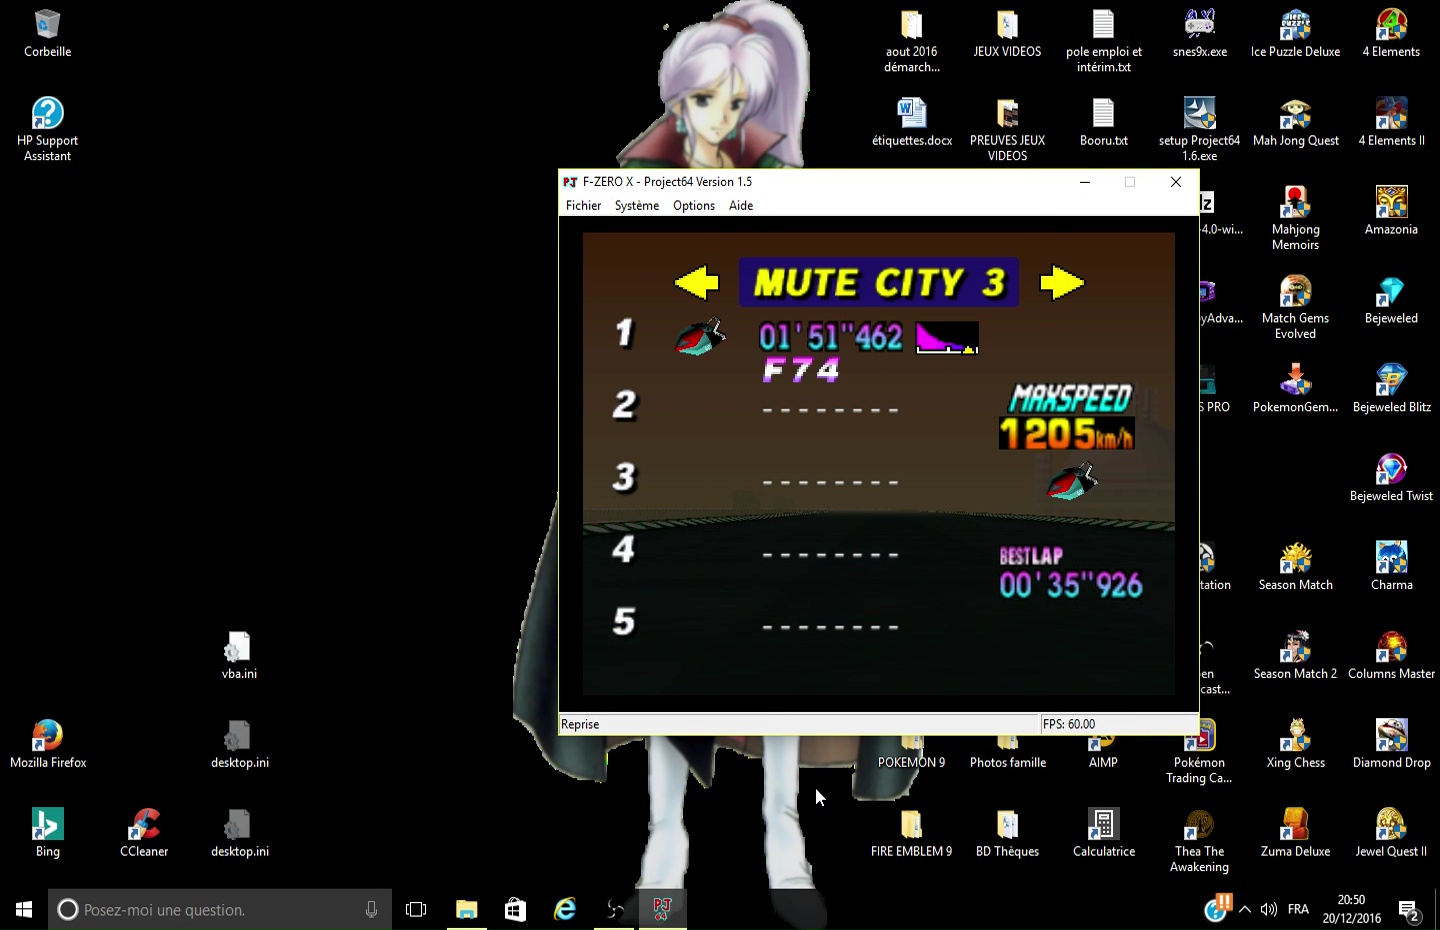Open the Aide menu
This screenshot has width=1440, height=930.
pyautogui.click(x=741, y=206)
